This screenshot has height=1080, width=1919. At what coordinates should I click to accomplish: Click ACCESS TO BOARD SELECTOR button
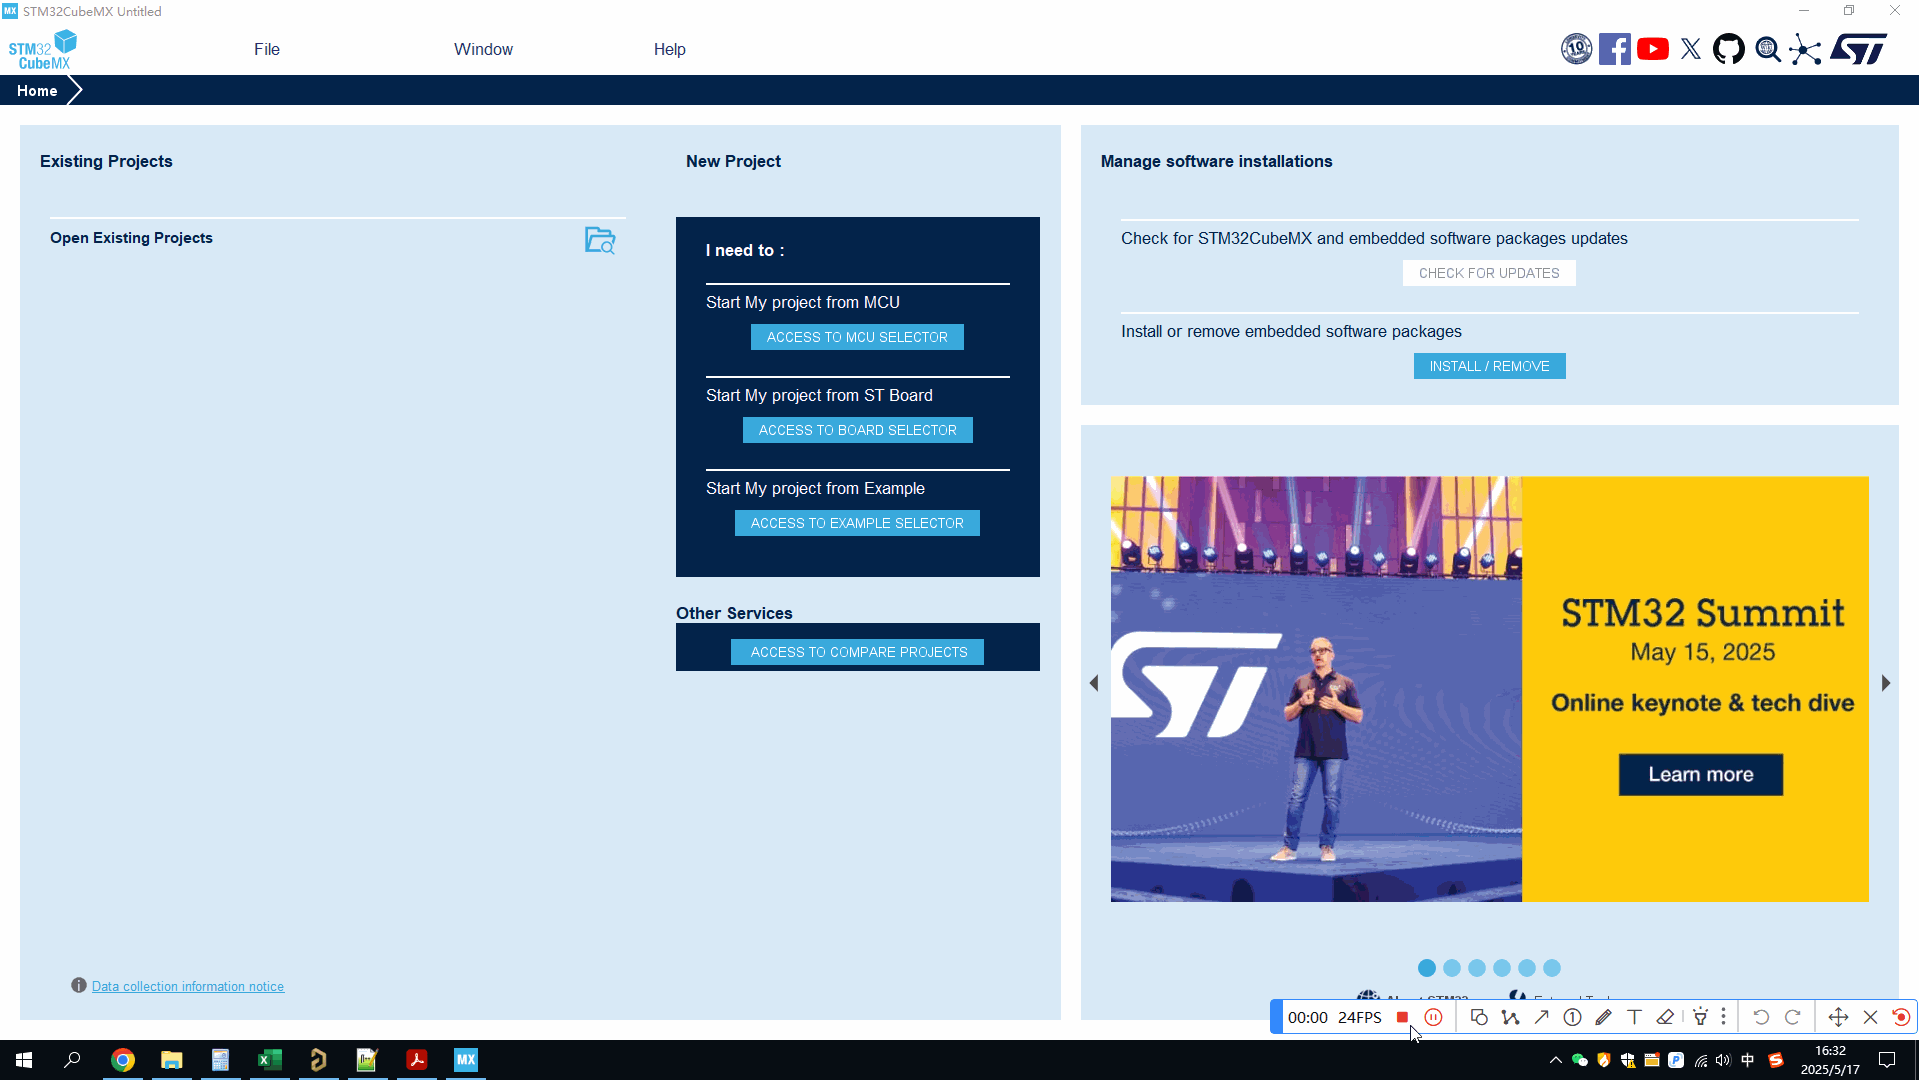(857, 430)
